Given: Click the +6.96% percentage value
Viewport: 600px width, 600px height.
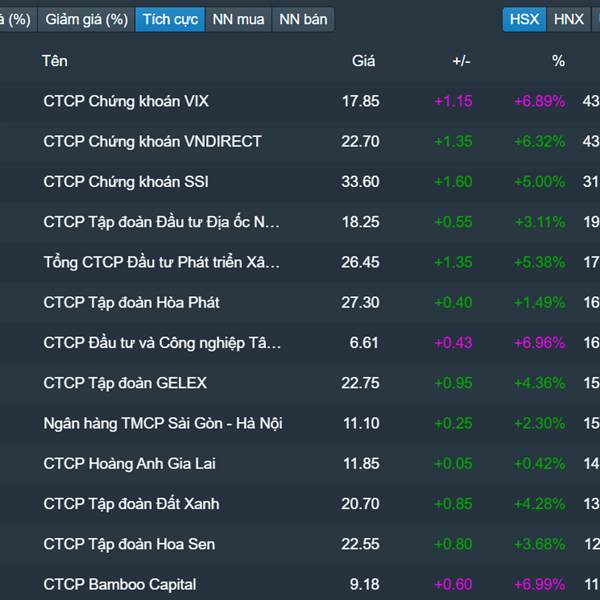Looking at the screenshot, I should (540, 343).
